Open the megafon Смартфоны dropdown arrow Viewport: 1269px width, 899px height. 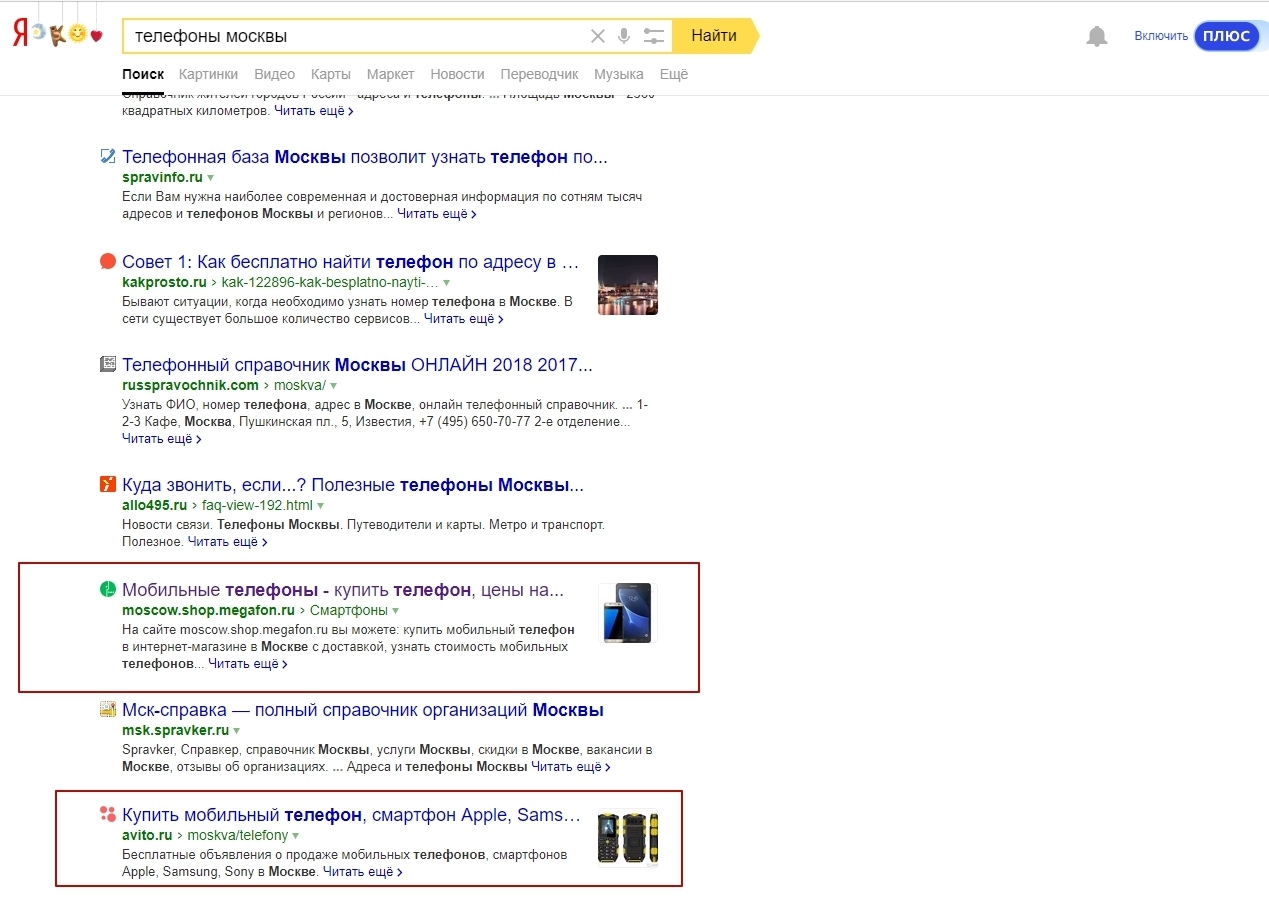tap(396, 611)
